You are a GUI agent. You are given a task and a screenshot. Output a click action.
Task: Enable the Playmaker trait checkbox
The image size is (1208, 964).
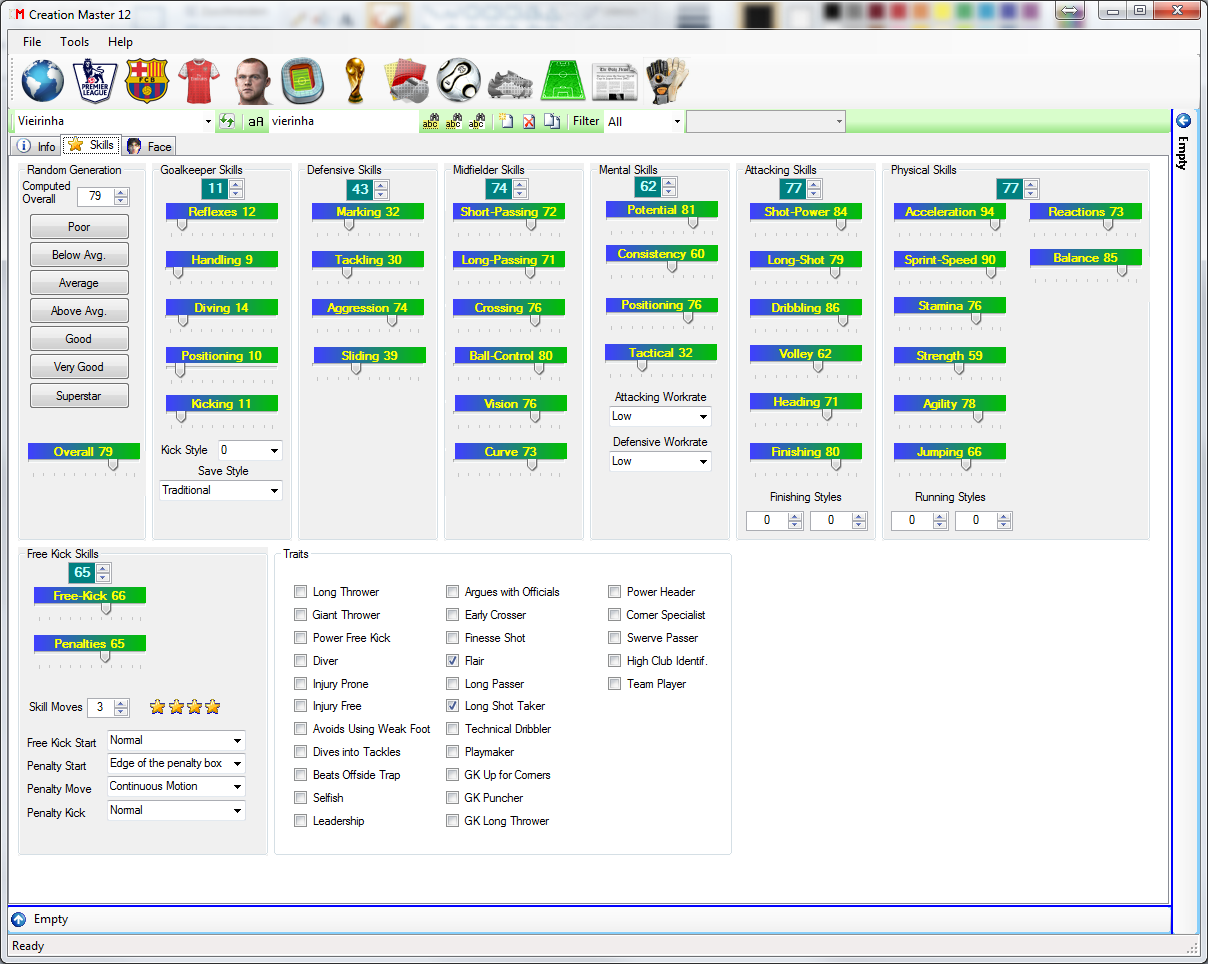pyautogui.click(x=453, y=752)
